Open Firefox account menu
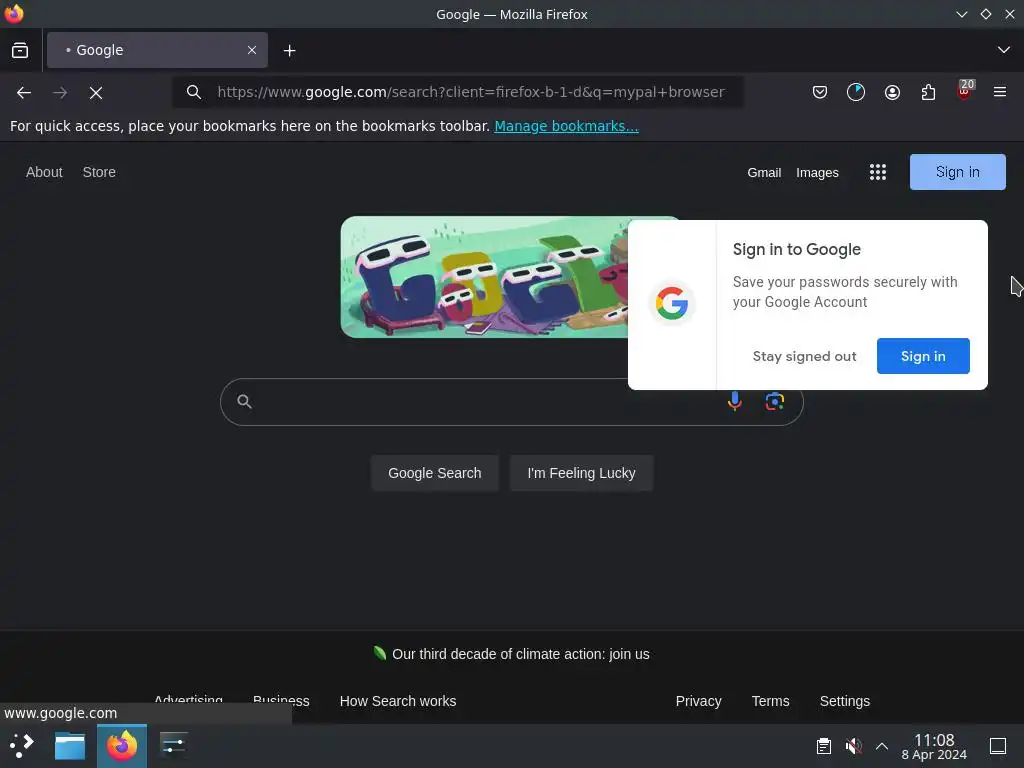Viewport: 1024px width, 768px height. click(x=892, y=92)
